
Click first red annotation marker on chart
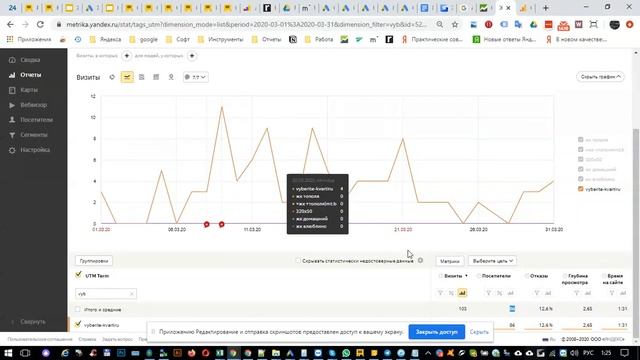[x=207, y=224]
